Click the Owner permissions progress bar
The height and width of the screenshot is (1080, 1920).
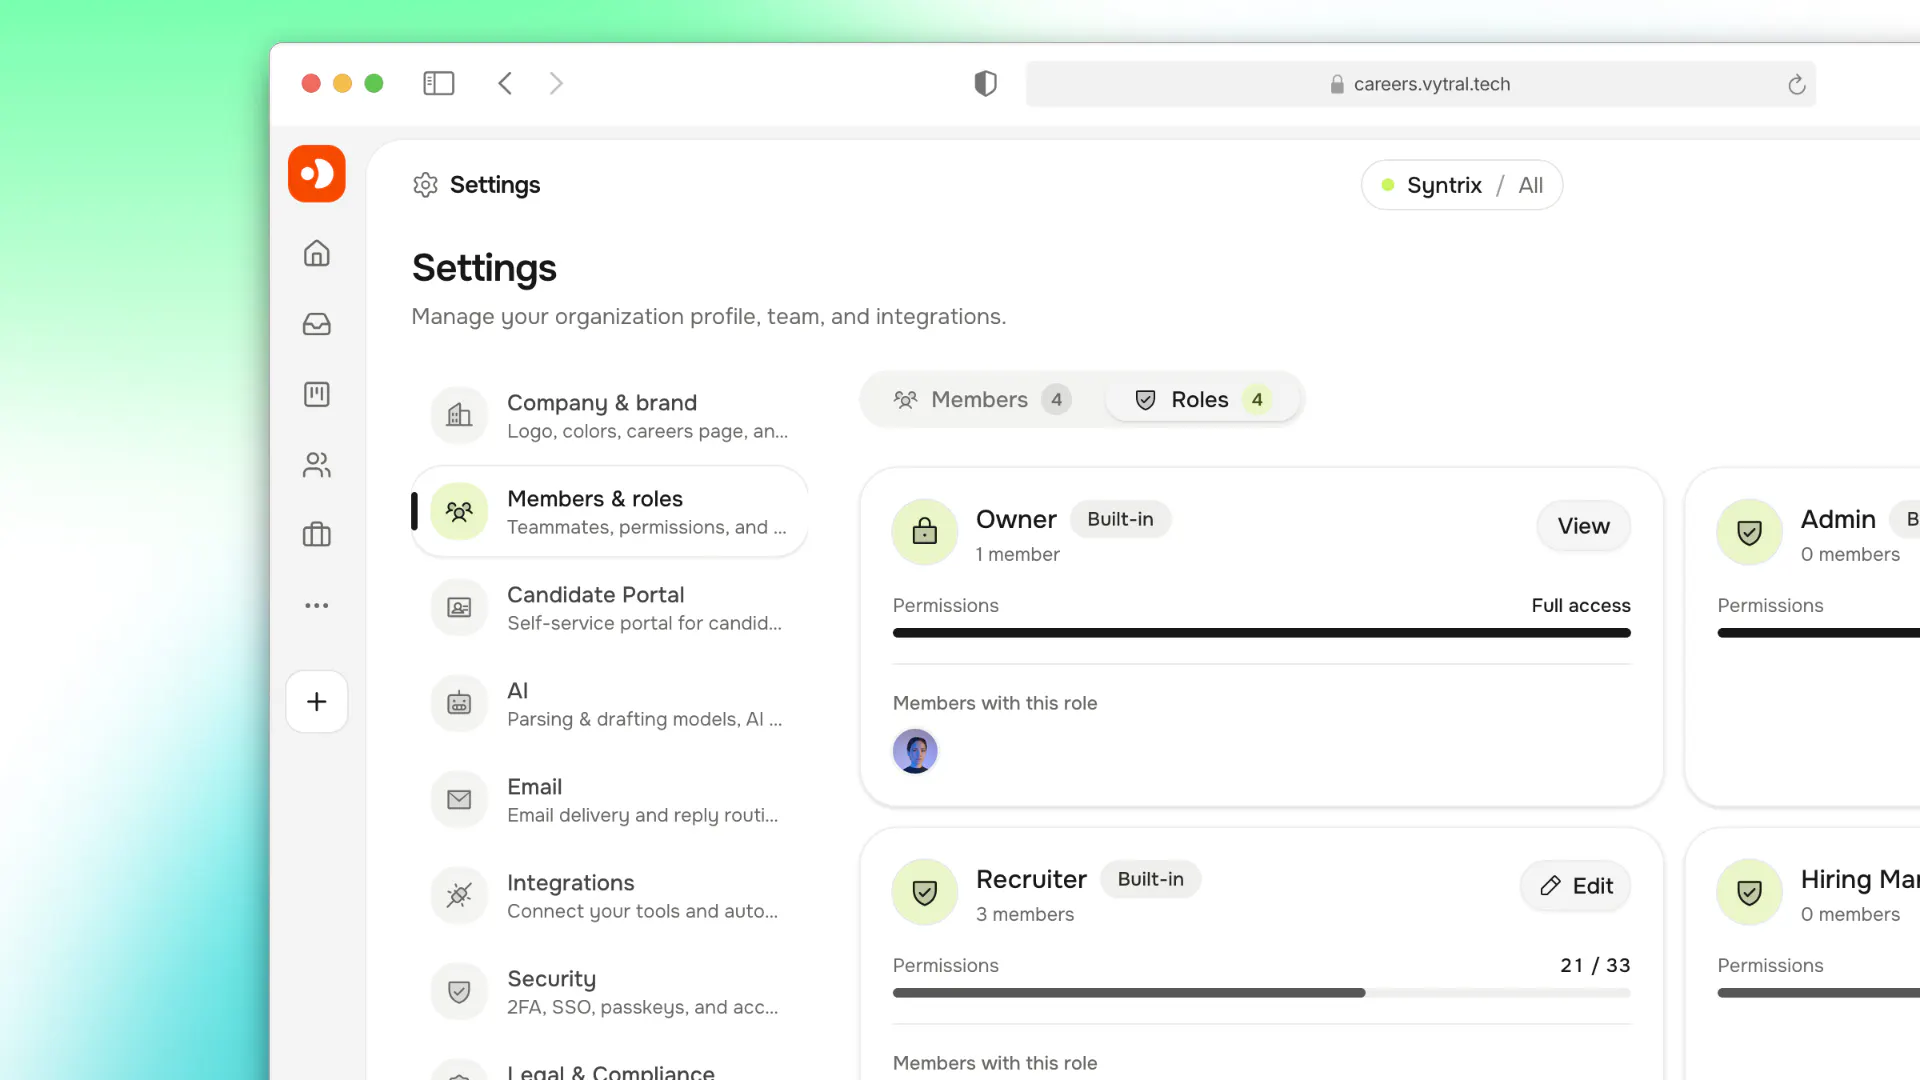click(x=1262, y=633)
